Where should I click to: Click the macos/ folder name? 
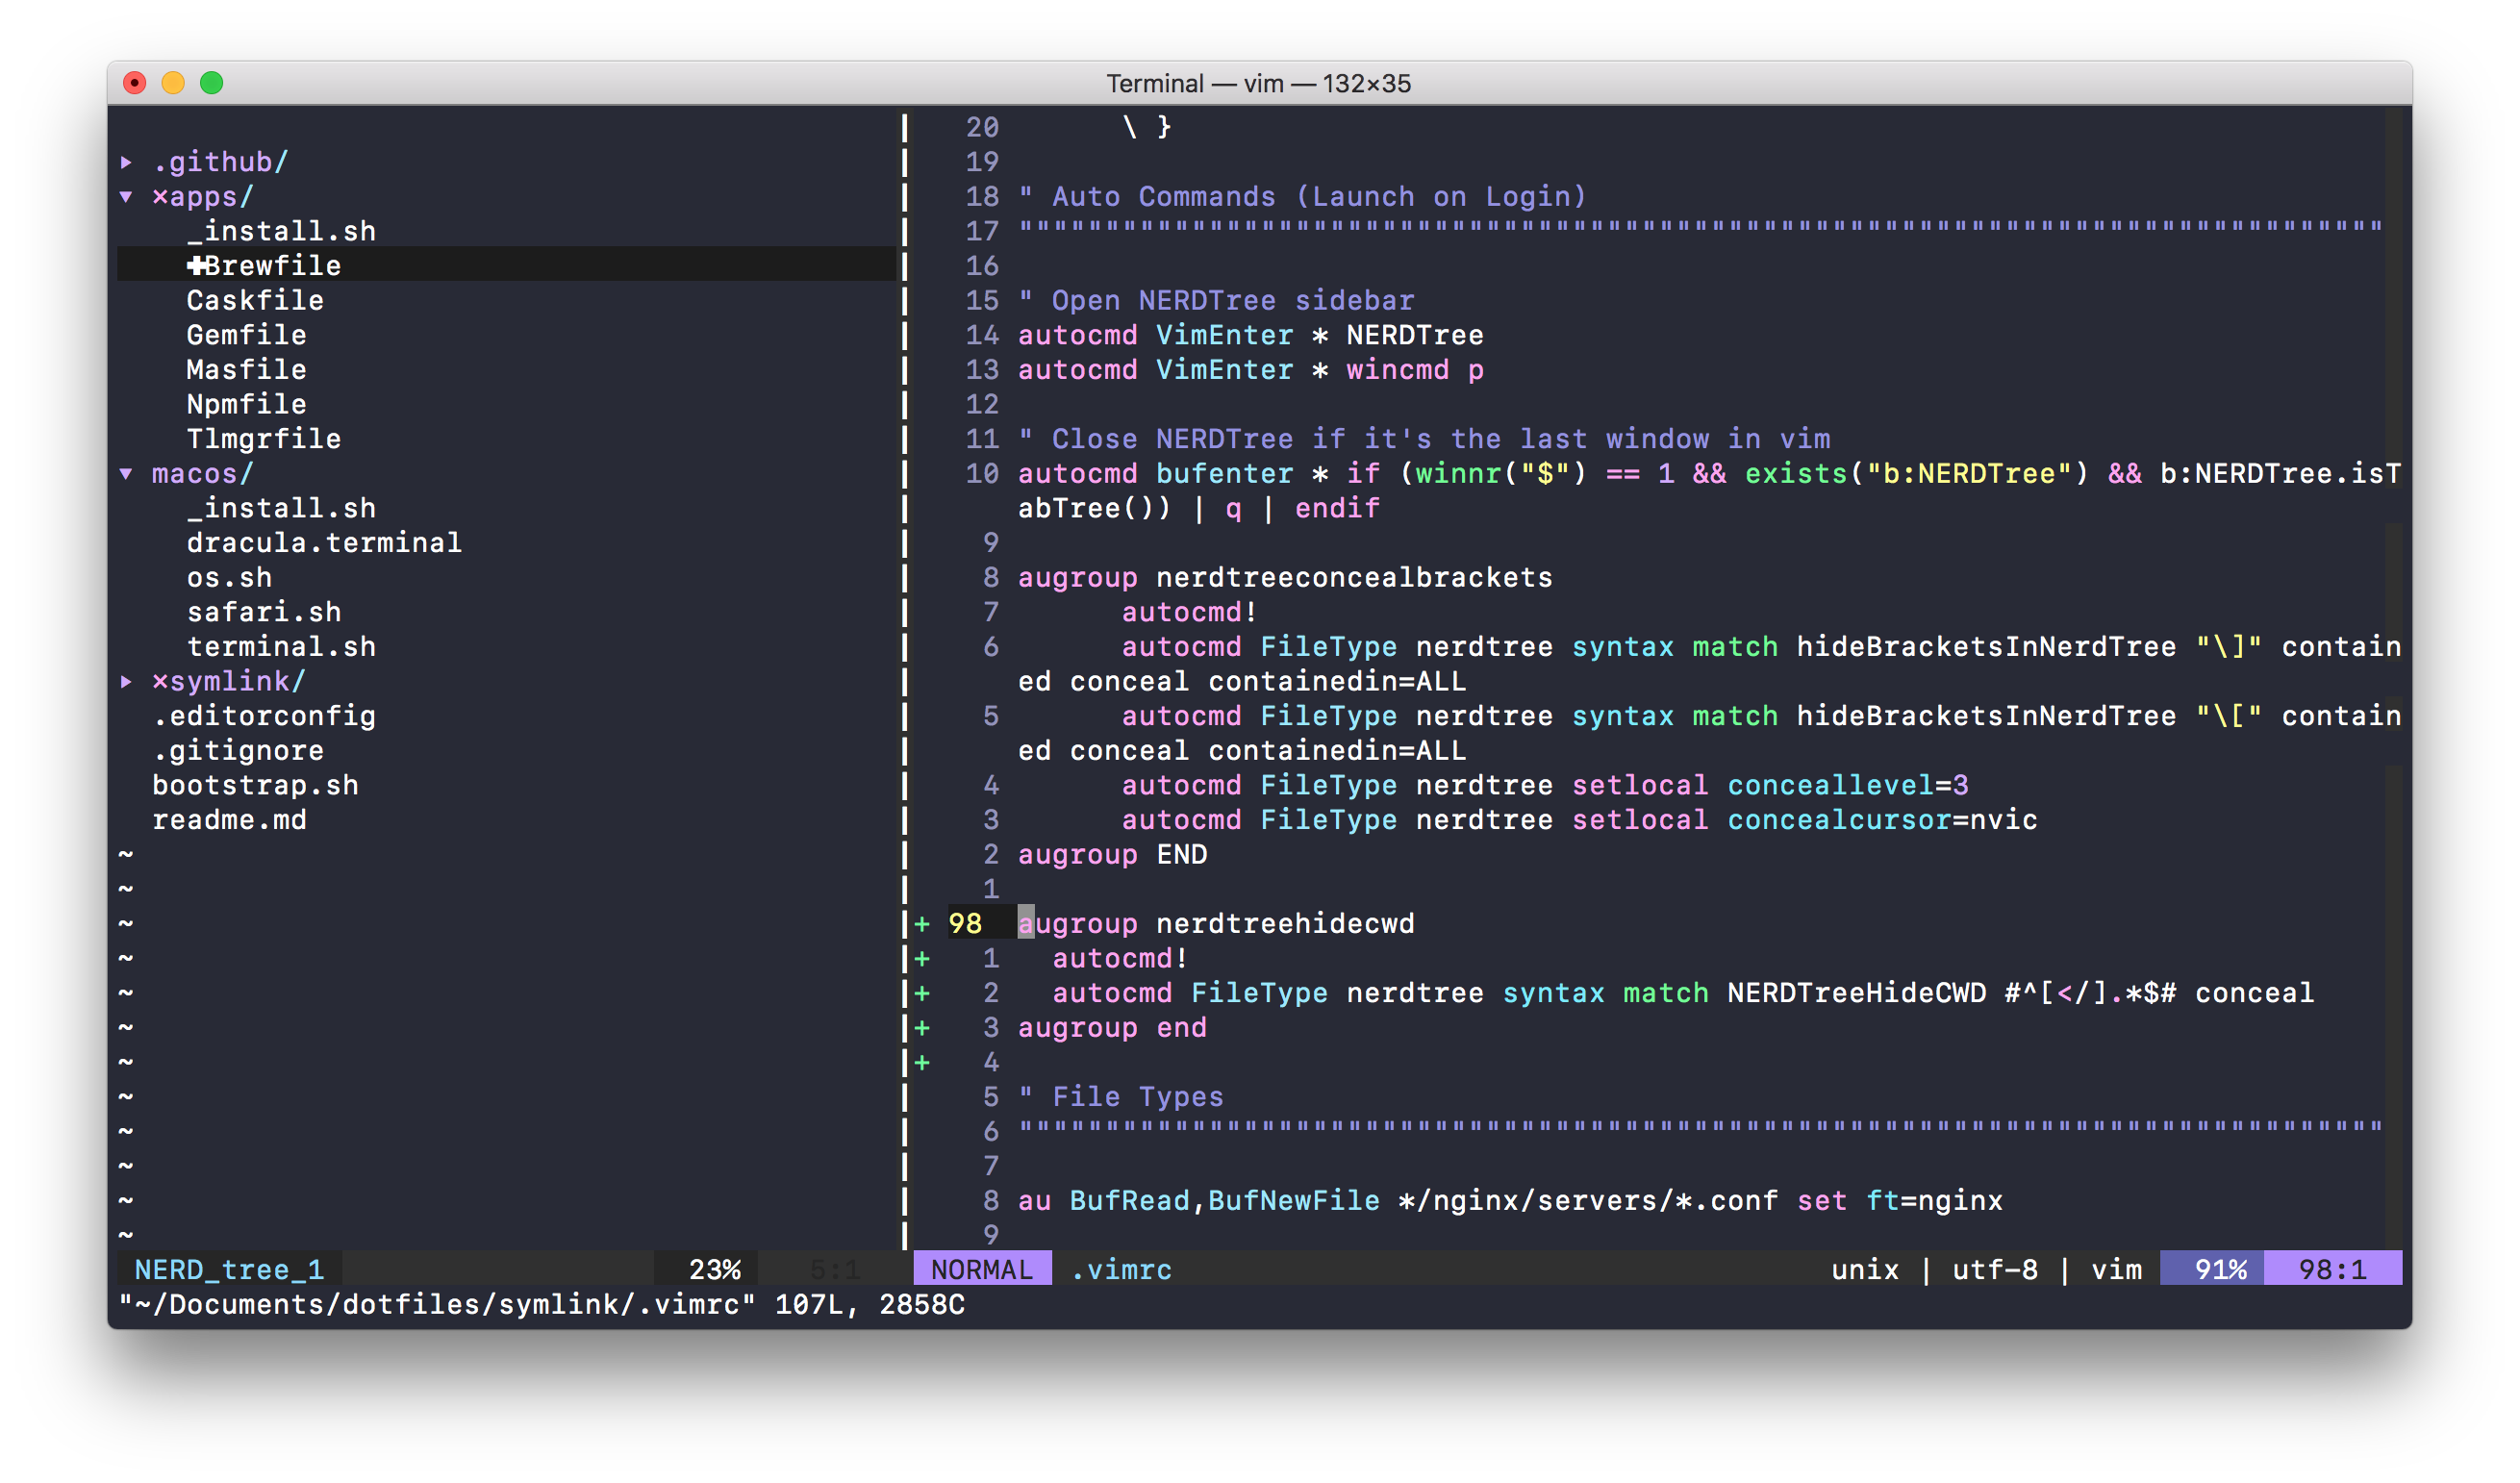tap(203, 473)
